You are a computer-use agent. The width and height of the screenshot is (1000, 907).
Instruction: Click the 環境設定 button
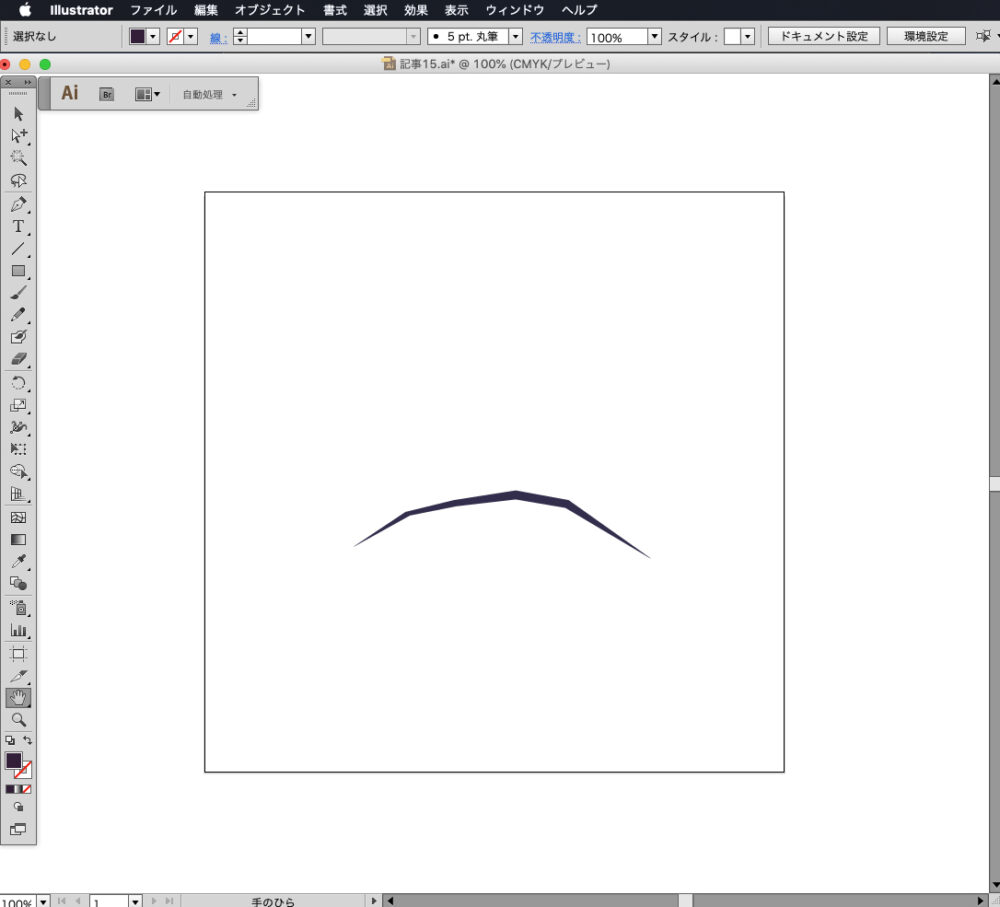[x=926, y=36]
